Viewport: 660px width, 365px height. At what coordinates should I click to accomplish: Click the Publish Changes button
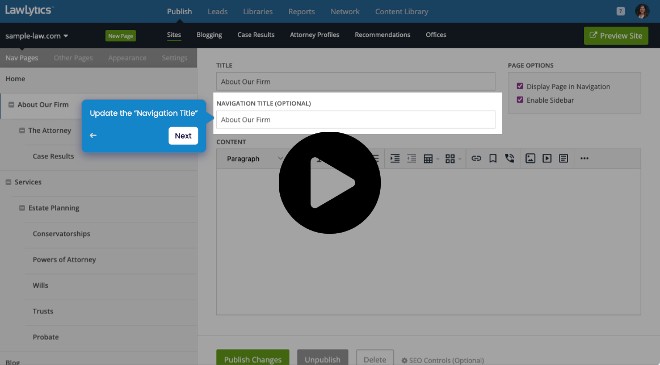(x=253, y=357)
